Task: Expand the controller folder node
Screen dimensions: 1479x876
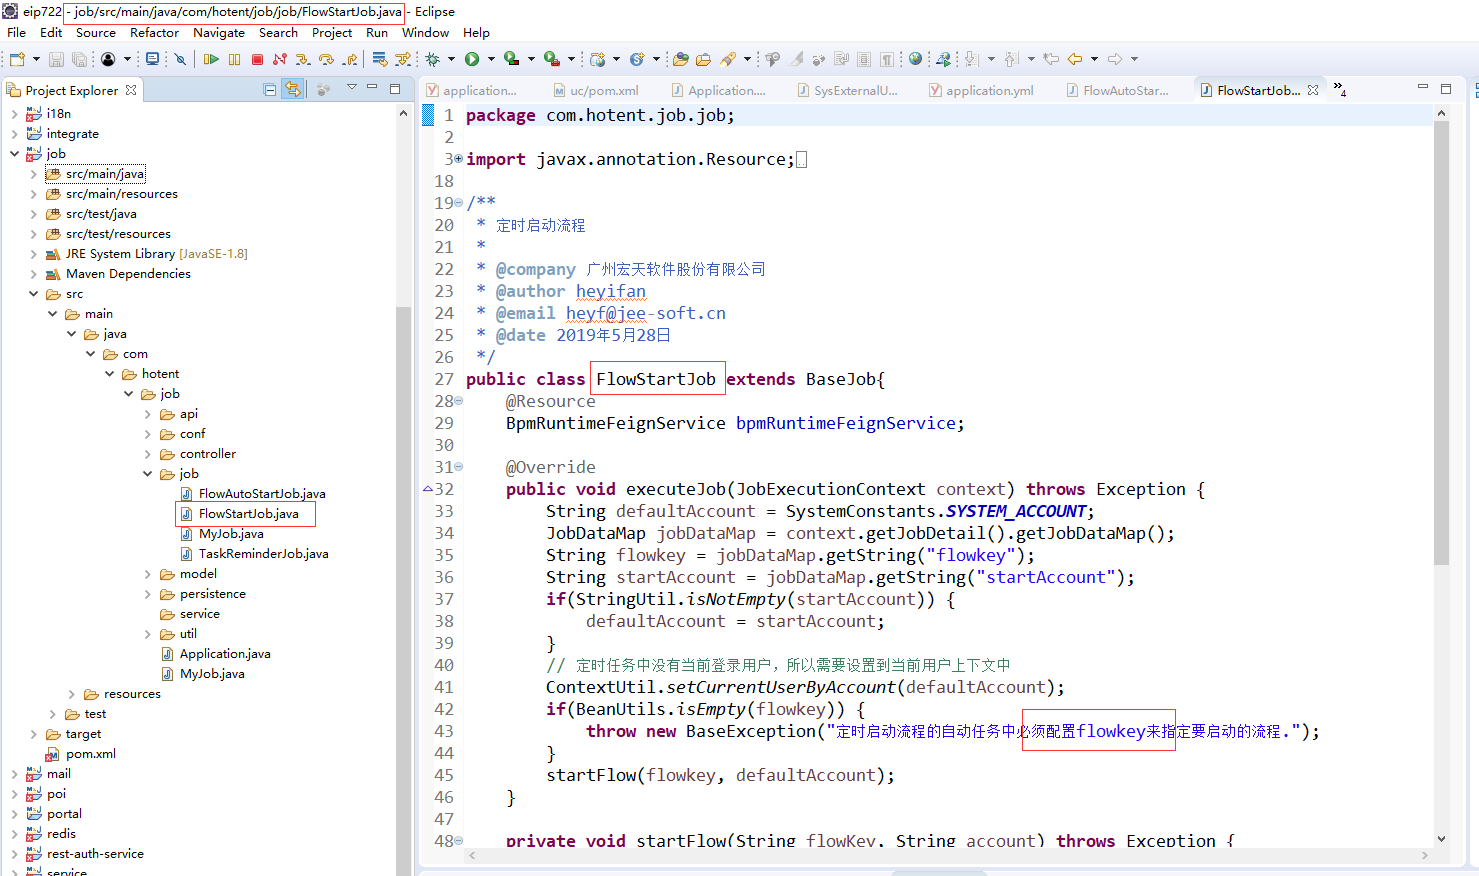Action: (147, 454)
